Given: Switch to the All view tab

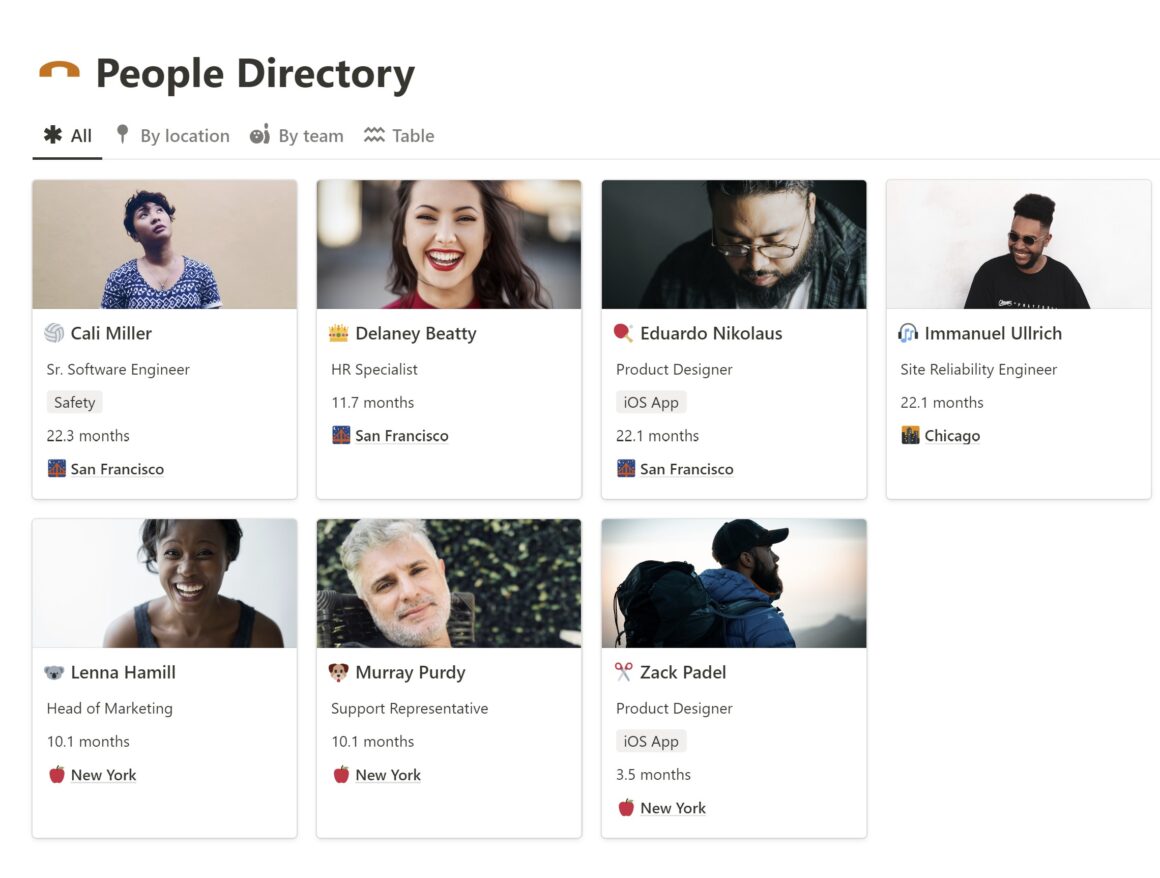Looking at the screenshot, I should coord(67,136).
